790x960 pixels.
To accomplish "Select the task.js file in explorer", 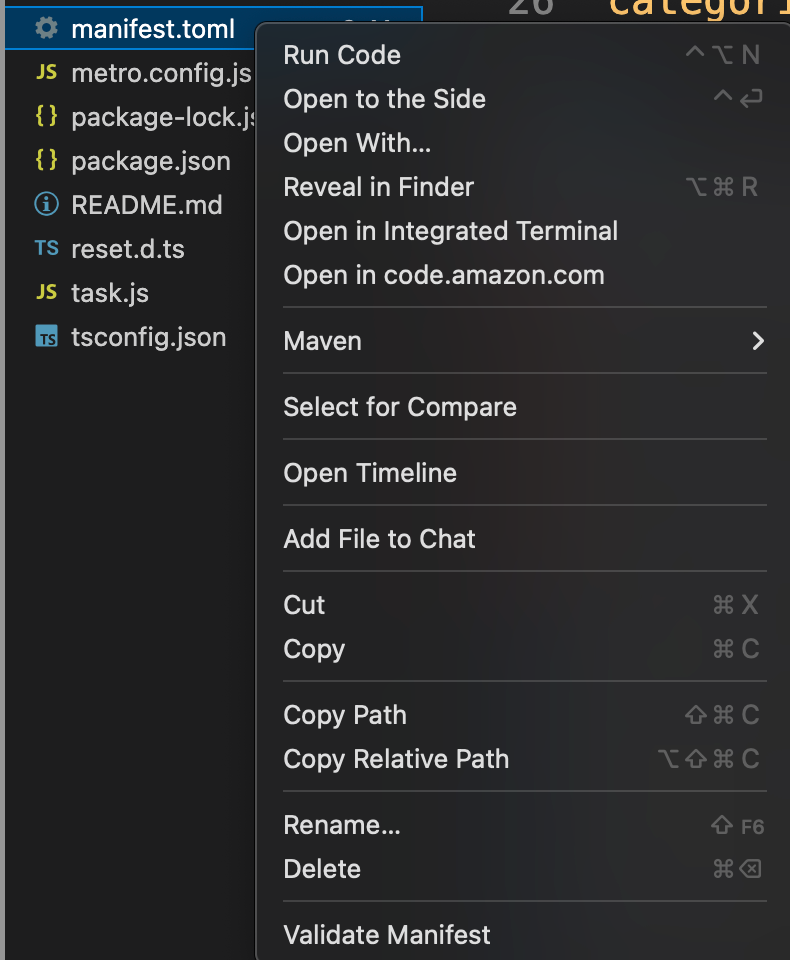I will click(x=110, y=293).
